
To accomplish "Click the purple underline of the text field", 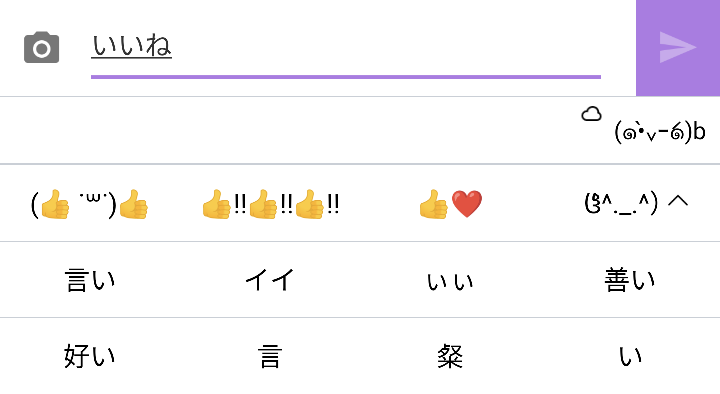I will click(346, 77).
